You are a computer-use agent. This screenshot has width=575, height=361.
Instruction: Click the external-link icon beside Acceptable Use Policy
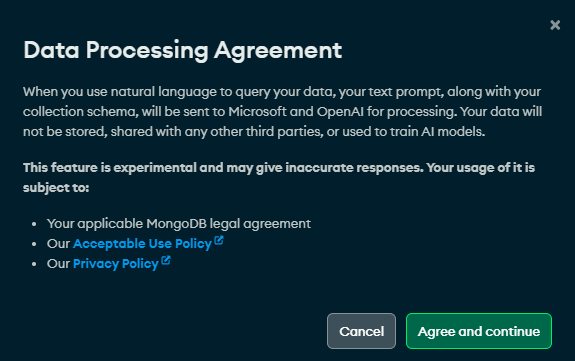(219, 240)
